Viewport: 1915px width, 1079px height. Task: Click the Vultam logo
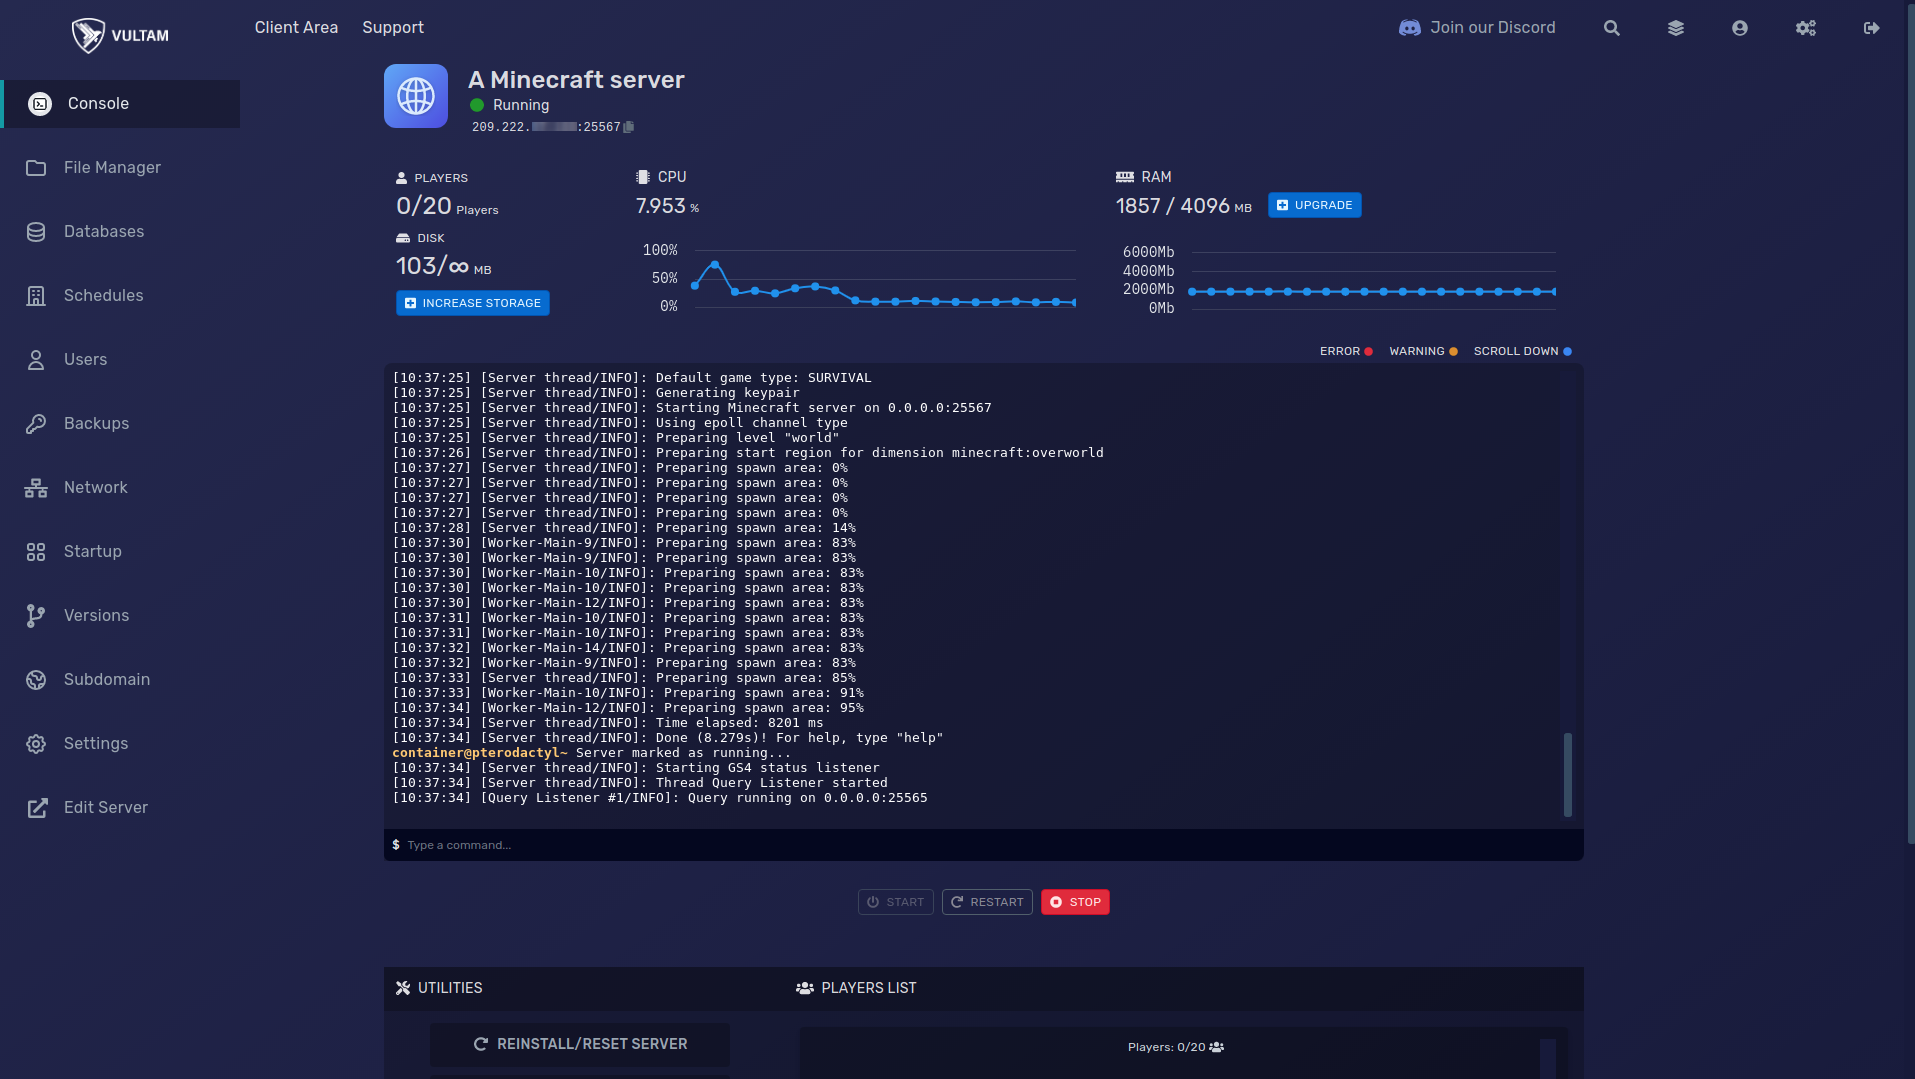120,35
